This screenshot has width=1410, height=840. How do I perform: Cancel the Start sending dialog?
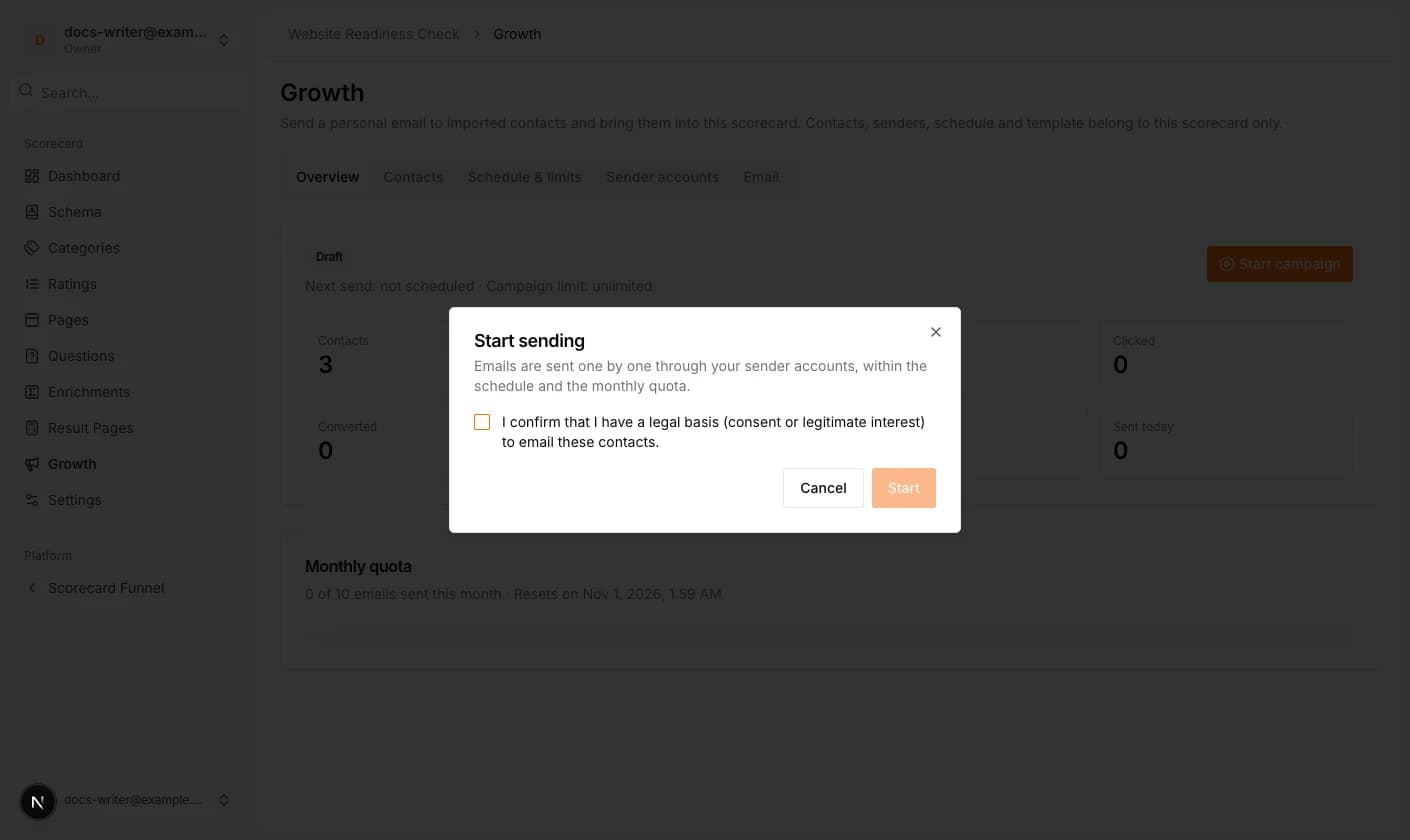coord(823,488)
